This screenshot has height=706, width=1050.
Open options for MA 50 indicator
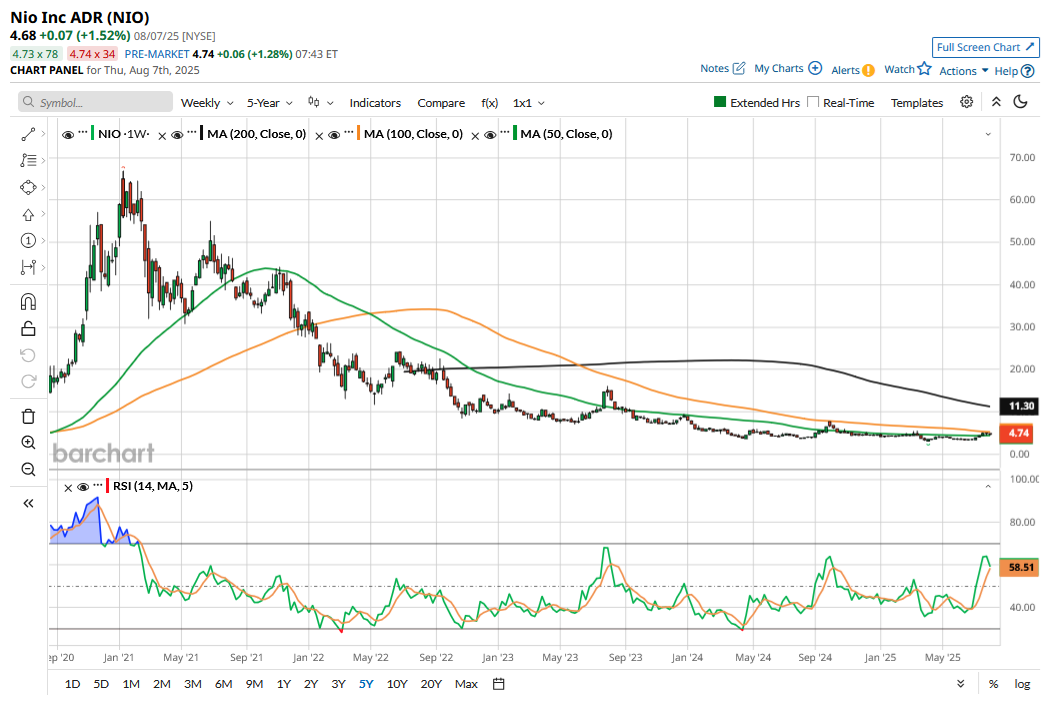505,131
